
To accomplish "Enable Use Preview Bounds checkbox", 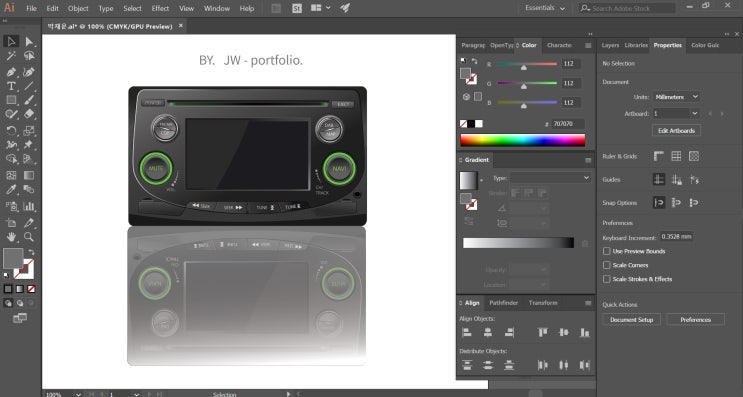I will 607,251.
